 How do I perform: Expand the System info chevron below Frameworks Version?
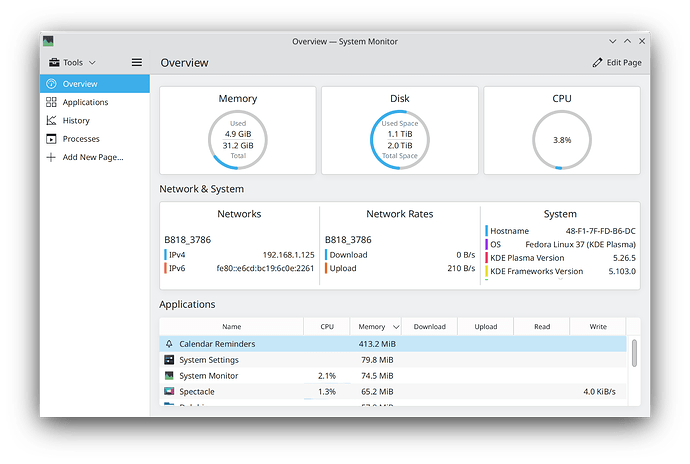click(560, 279)
